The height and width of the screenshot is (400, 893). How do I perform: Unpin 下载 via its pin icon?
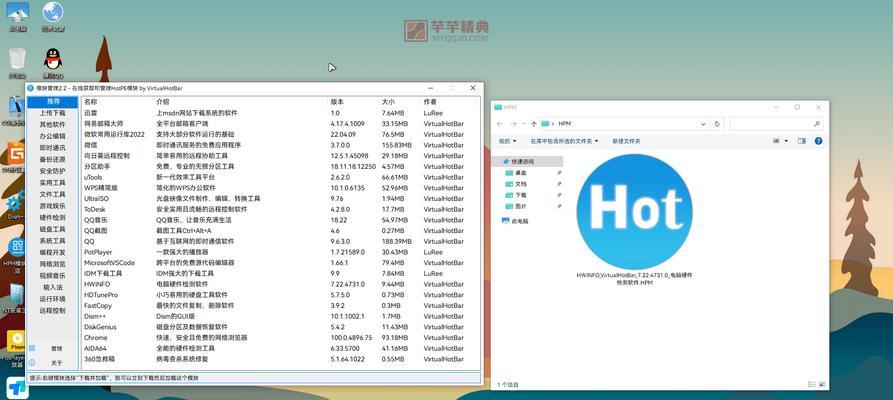(559, 195)
